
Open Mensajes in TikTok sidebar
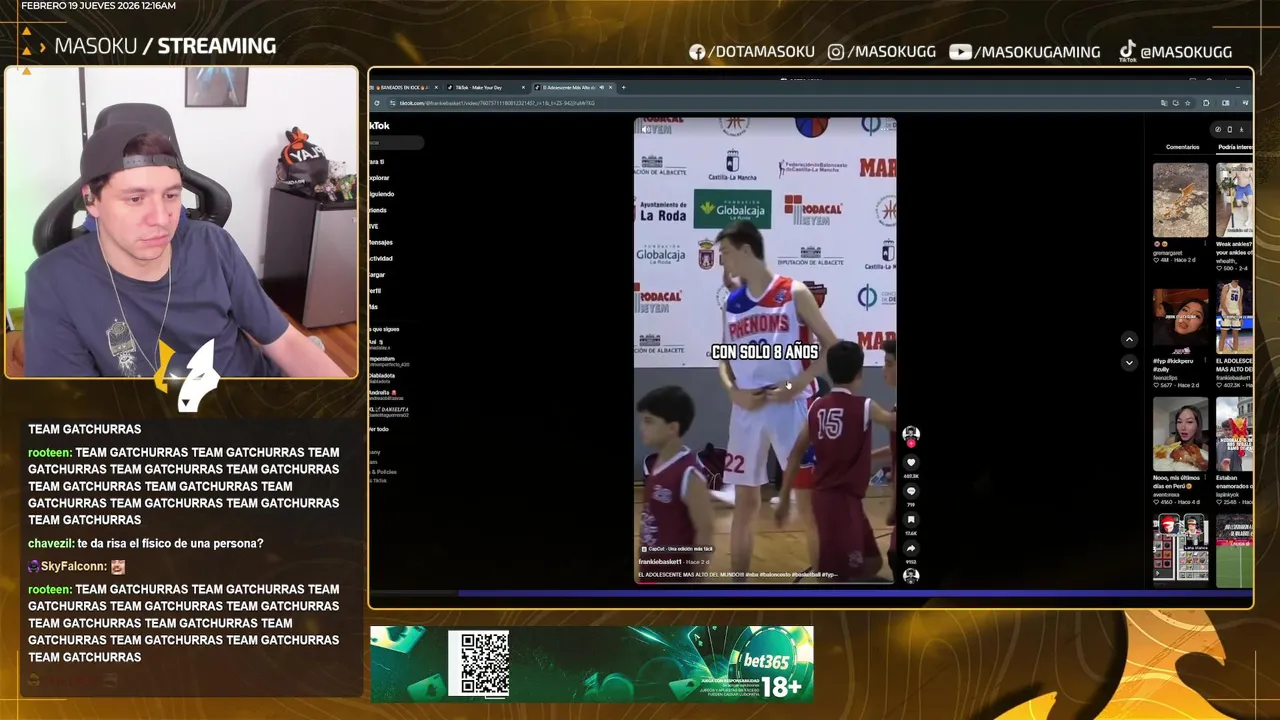(x=381, y=242)
